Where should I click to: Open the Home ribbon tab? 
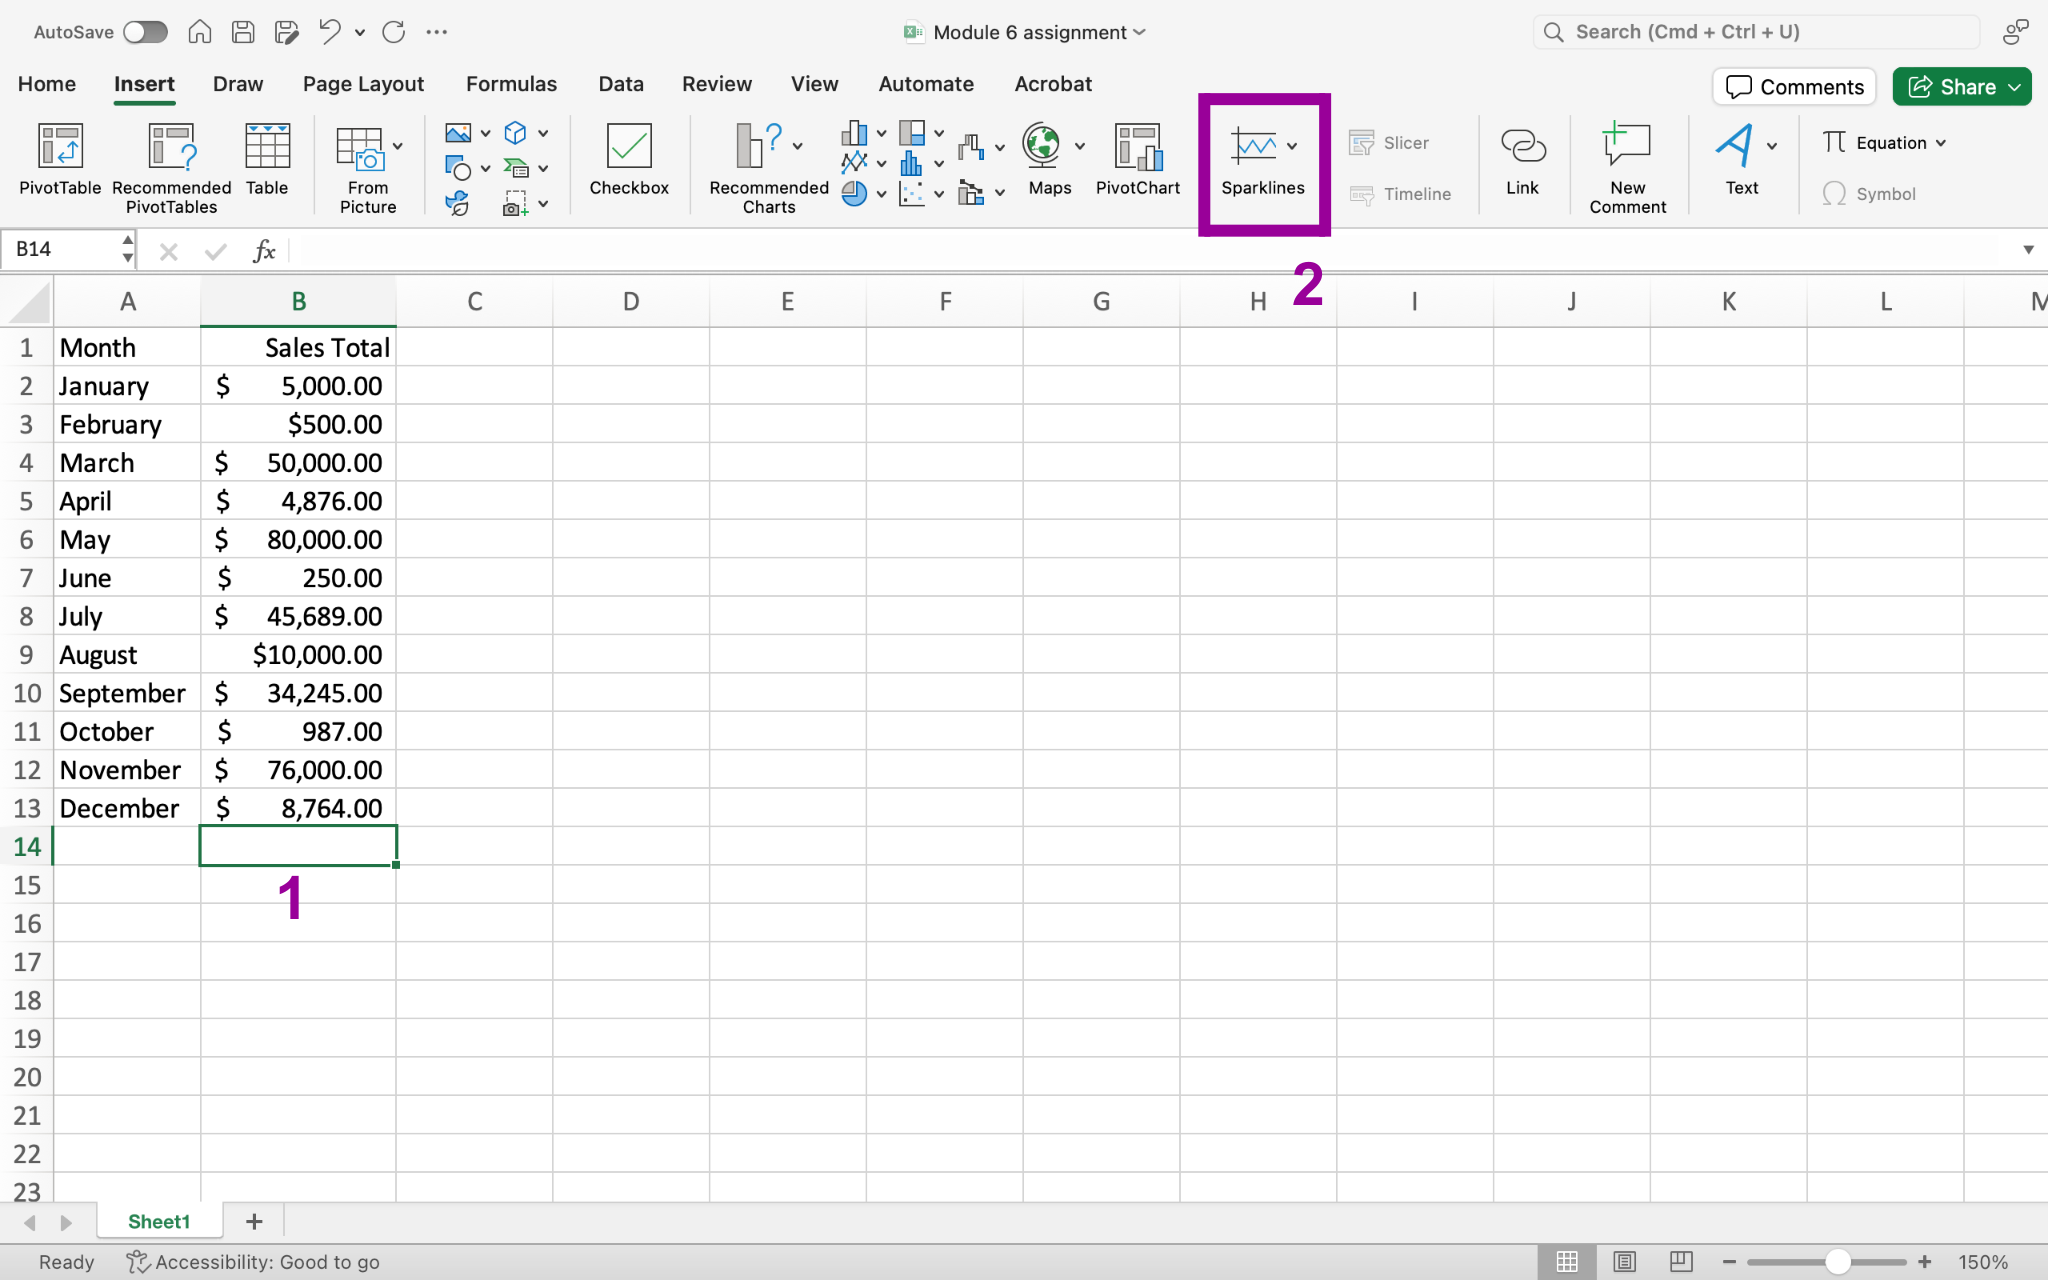(x=47, y=84)
